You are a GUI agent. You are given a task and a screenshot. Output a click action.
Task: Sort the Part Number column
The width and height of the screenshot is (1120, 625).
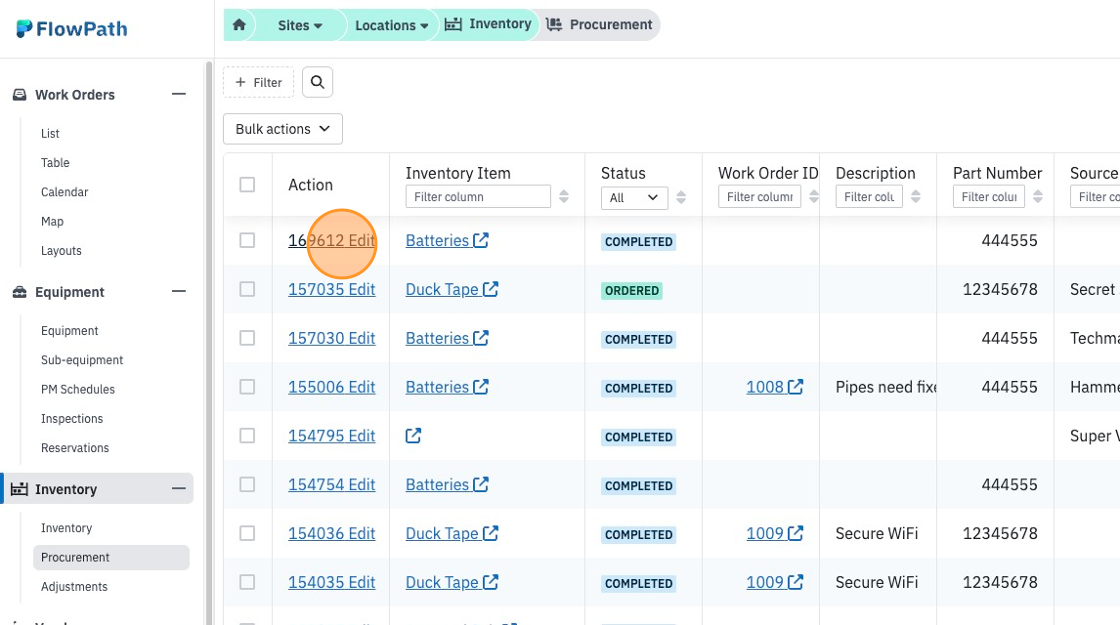[x=1038, y=196]
